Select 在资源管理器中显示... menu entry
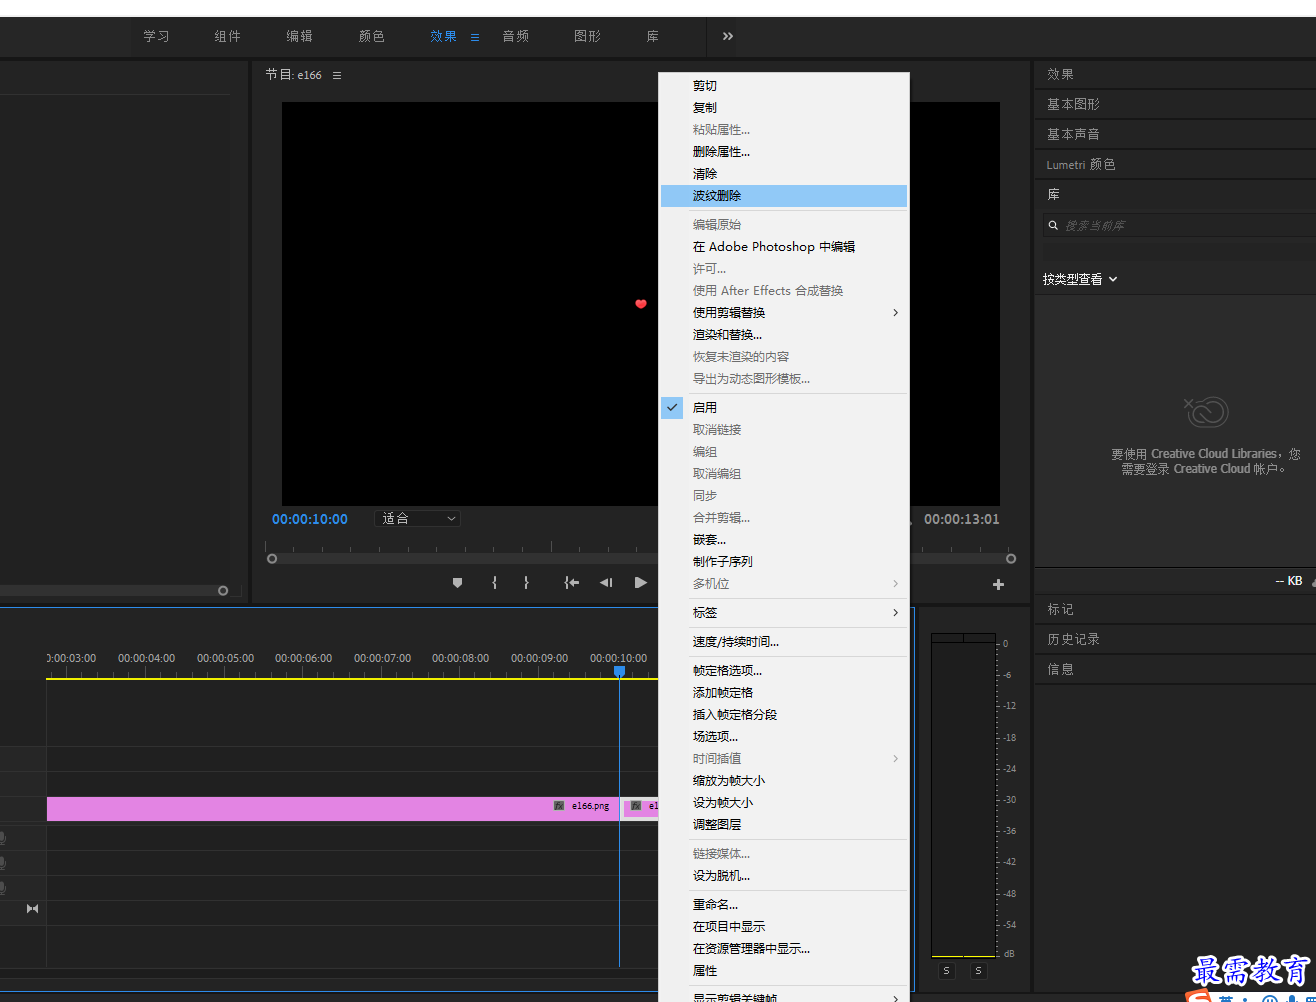The width and height of the screenshot is (1316, 1002). pos(784,949)
